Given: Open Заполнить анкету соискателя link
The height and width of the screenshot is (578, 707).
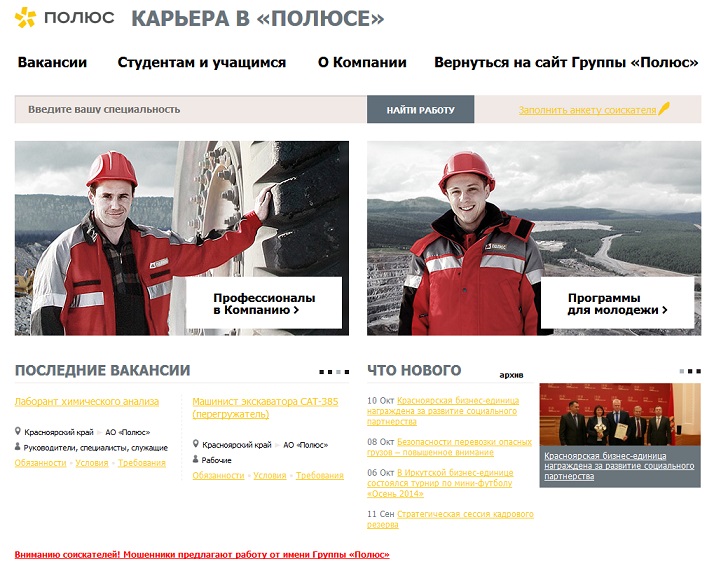Looking at the screenshot, I should pos(587,110).
